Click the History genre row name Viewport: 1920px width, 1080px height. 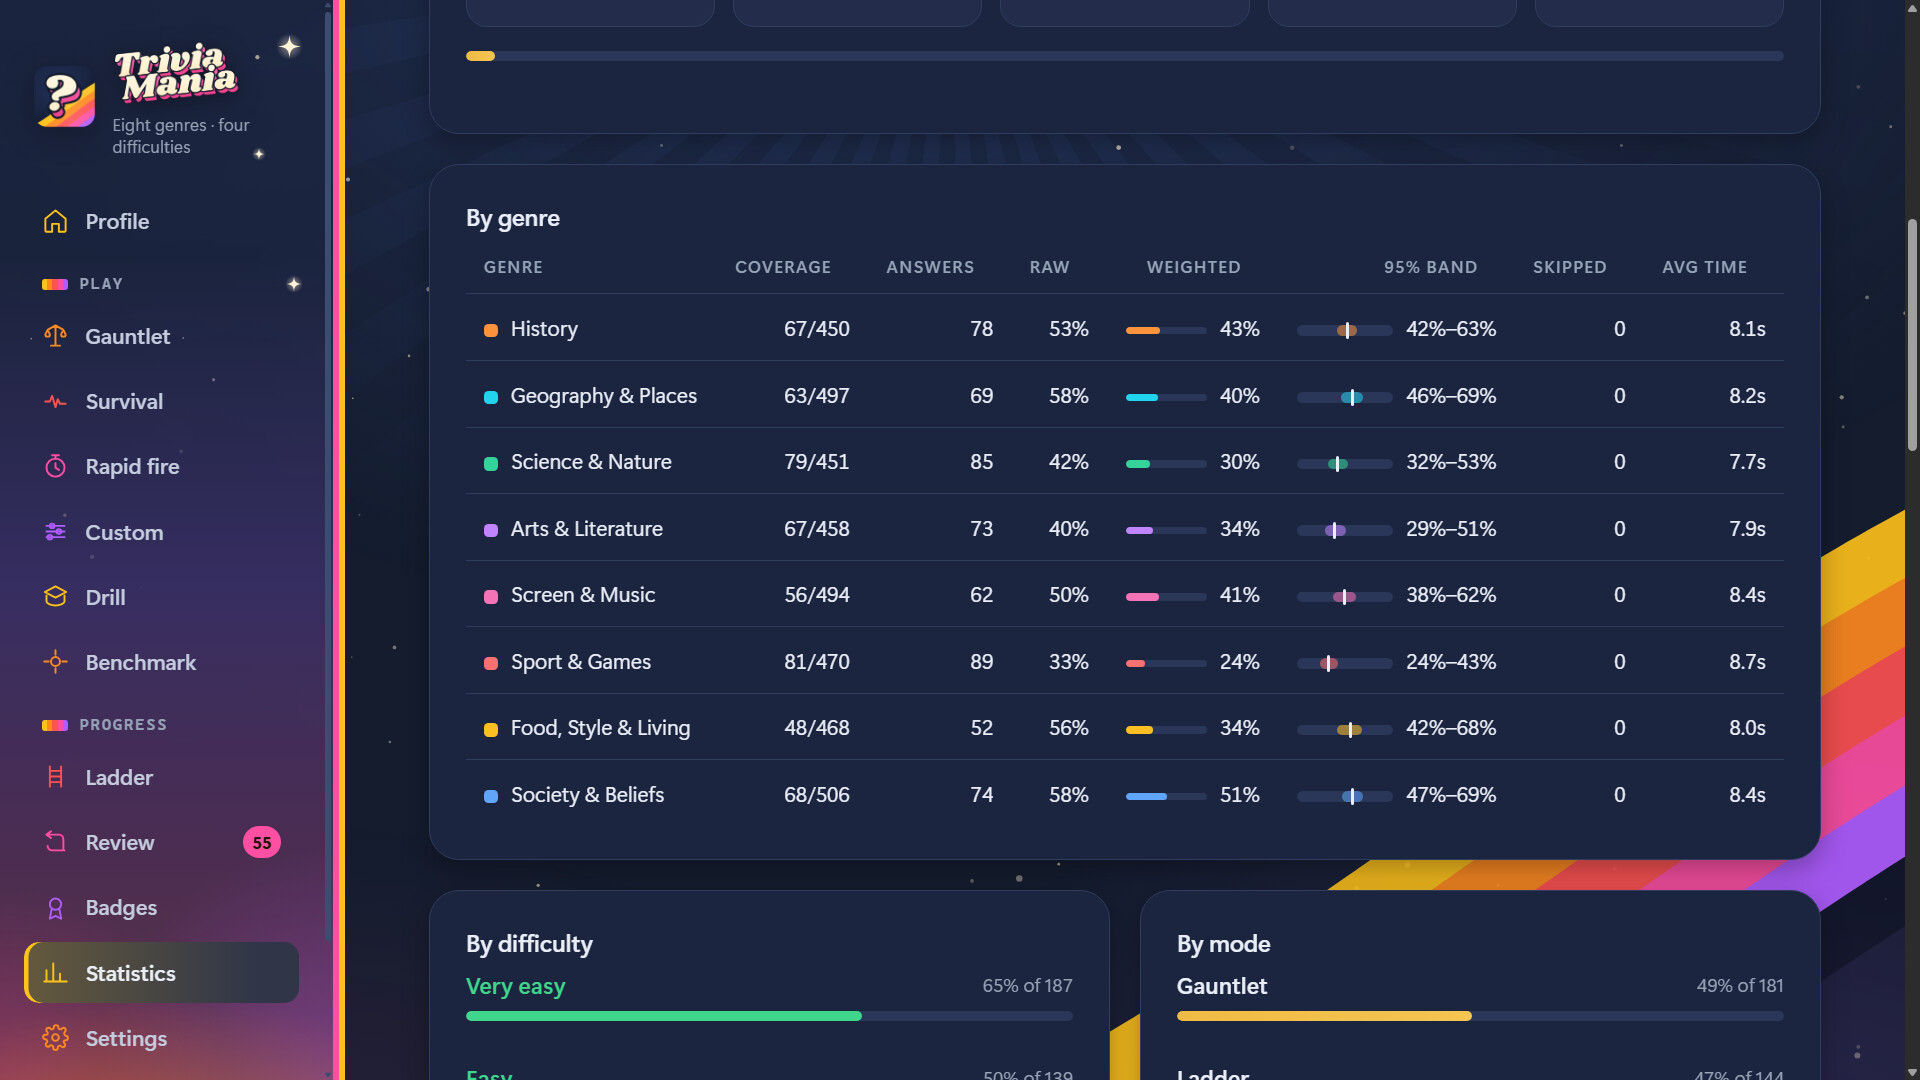pos(544,329)
